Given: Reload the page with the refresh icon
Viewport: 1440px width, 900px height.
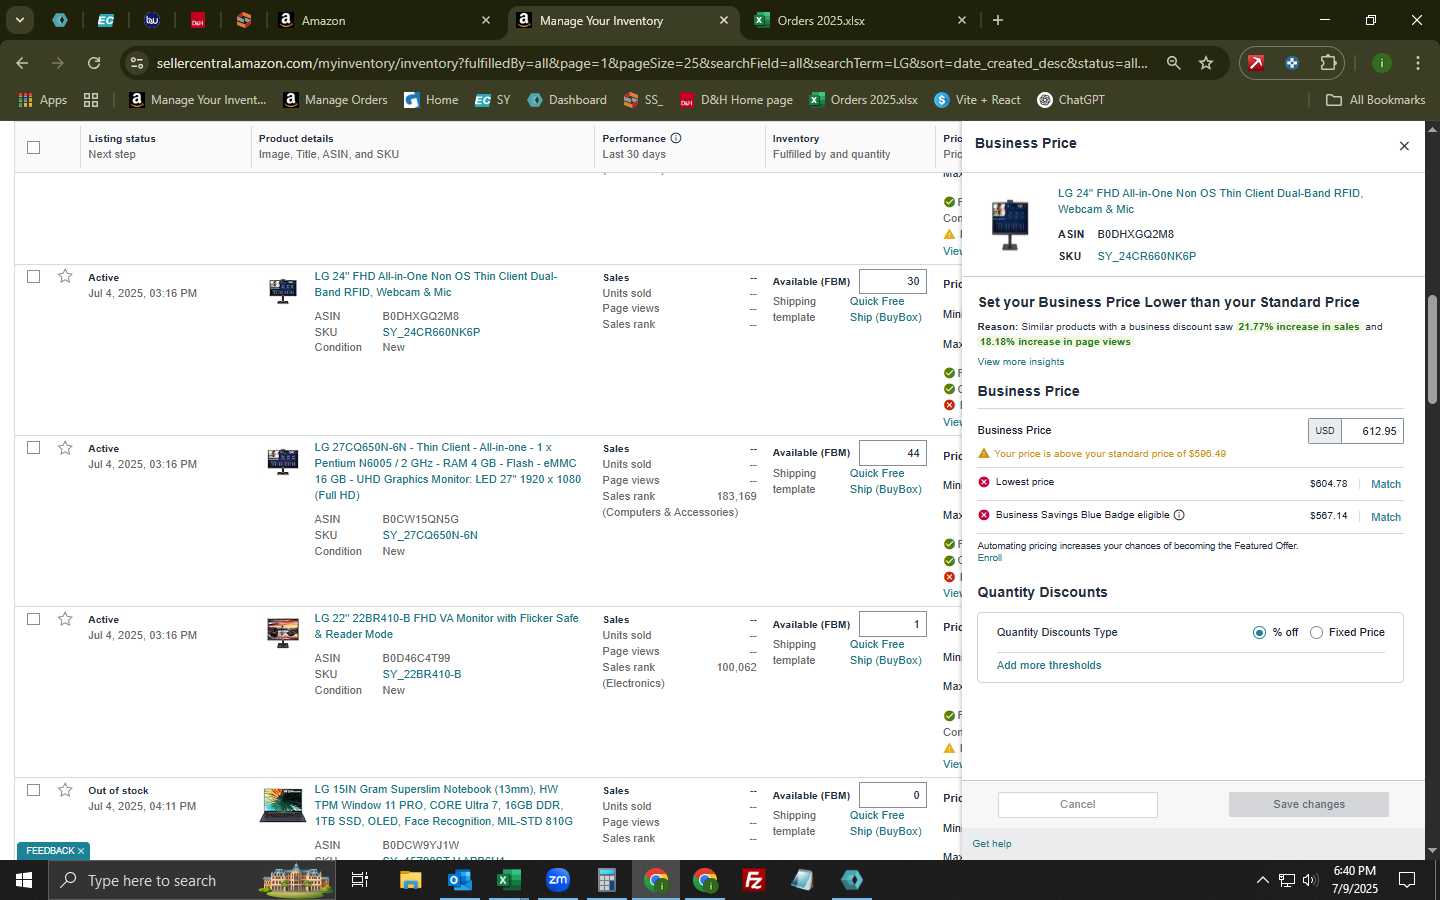Looking at the screenshot, I should (94, 63).
